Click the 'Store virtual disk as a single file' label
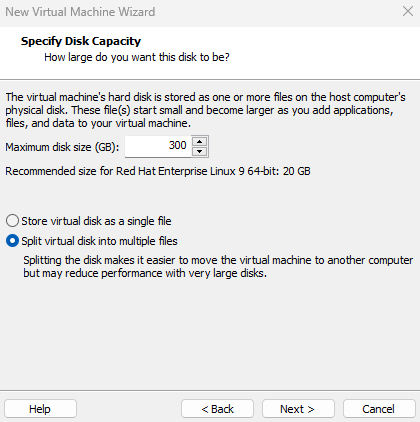 coord(96,221)
